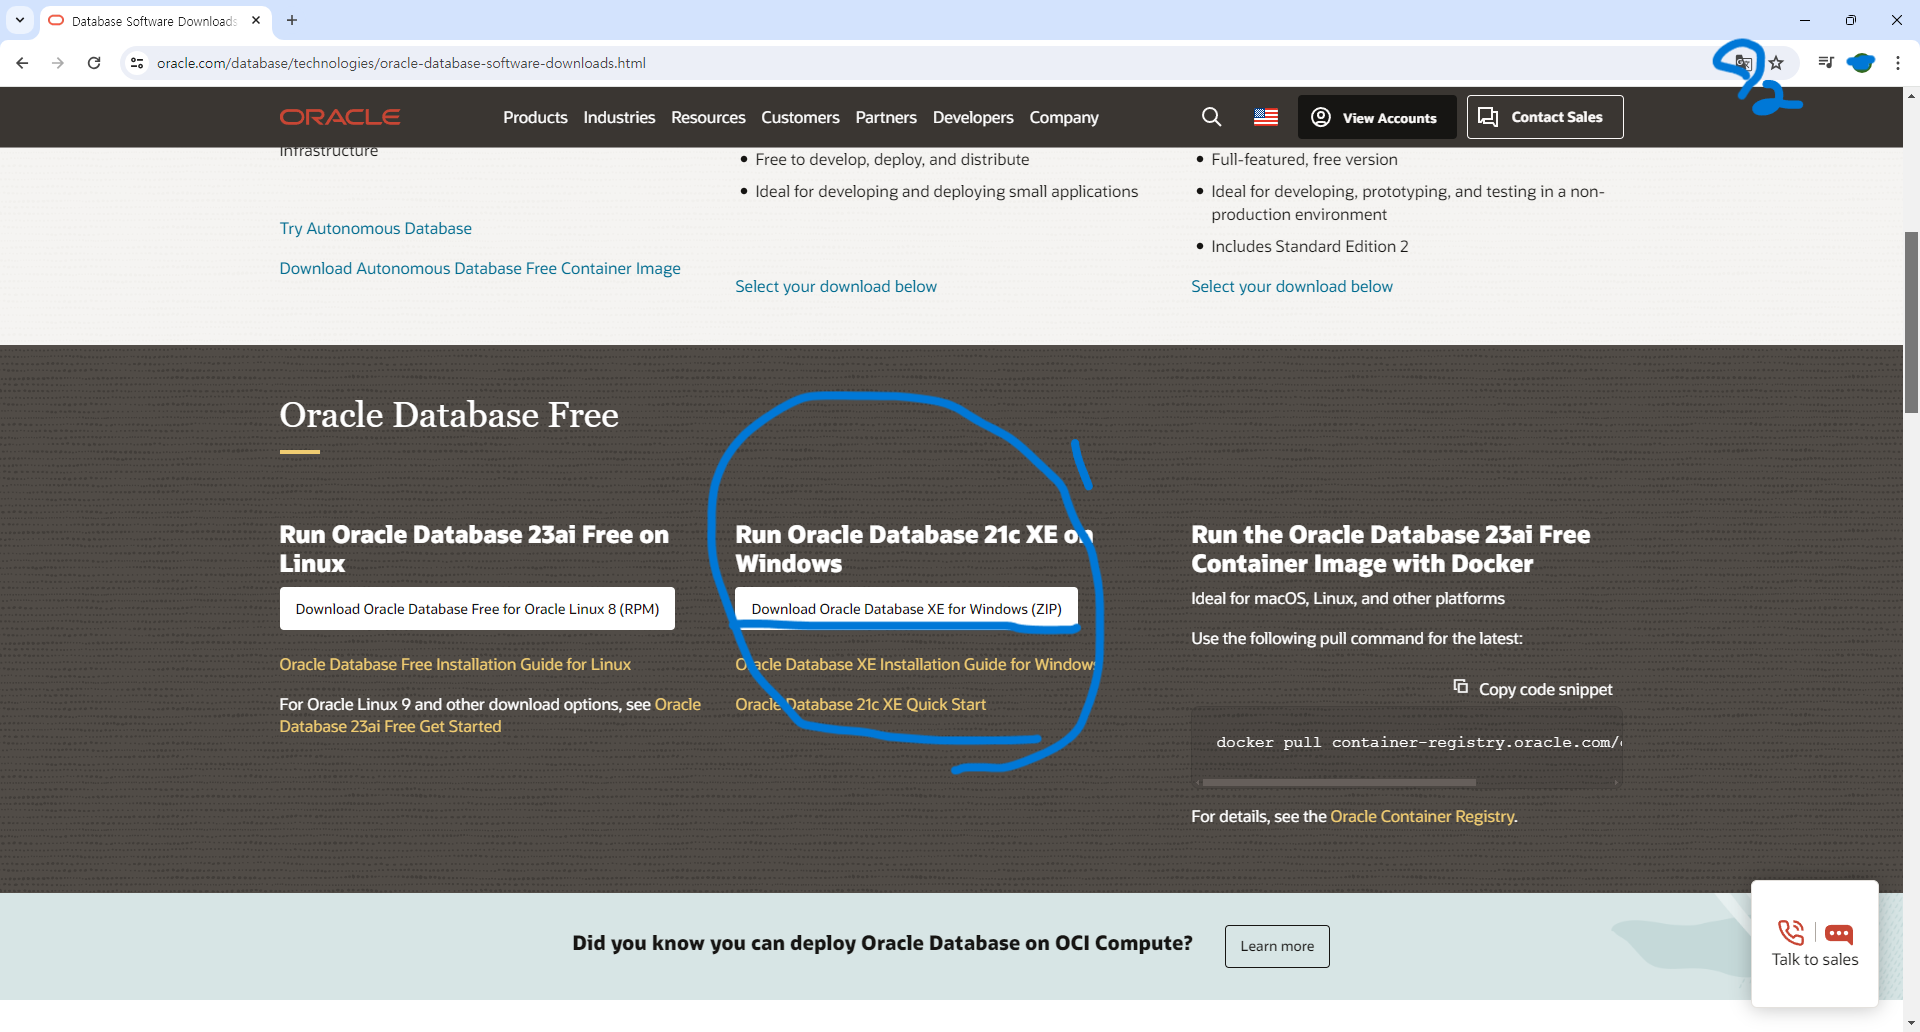Open Oracle Database 21c XE Quick Start
This screenshot has width=1920, height=1032.
pos(860,704)
